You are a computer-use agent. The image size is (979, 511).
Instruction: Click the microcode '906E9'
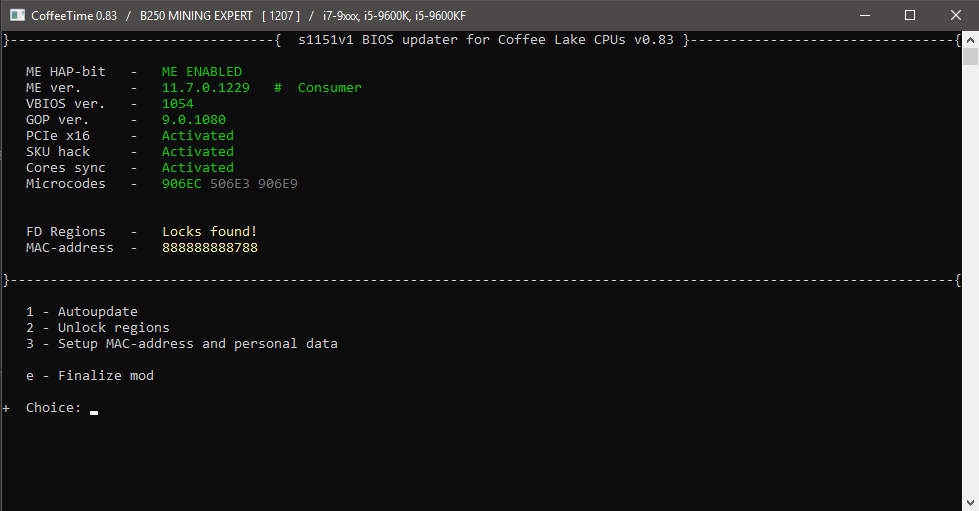click(278, 184)
